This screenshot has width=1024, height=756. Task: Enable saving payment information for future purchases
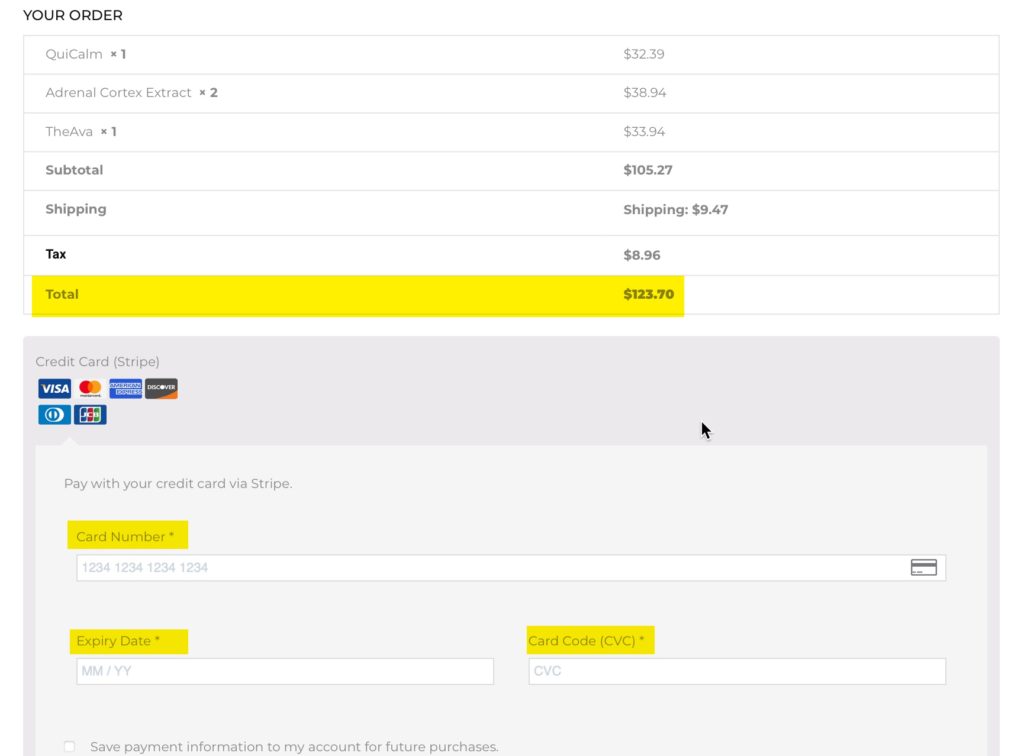[x=69, y=746]
